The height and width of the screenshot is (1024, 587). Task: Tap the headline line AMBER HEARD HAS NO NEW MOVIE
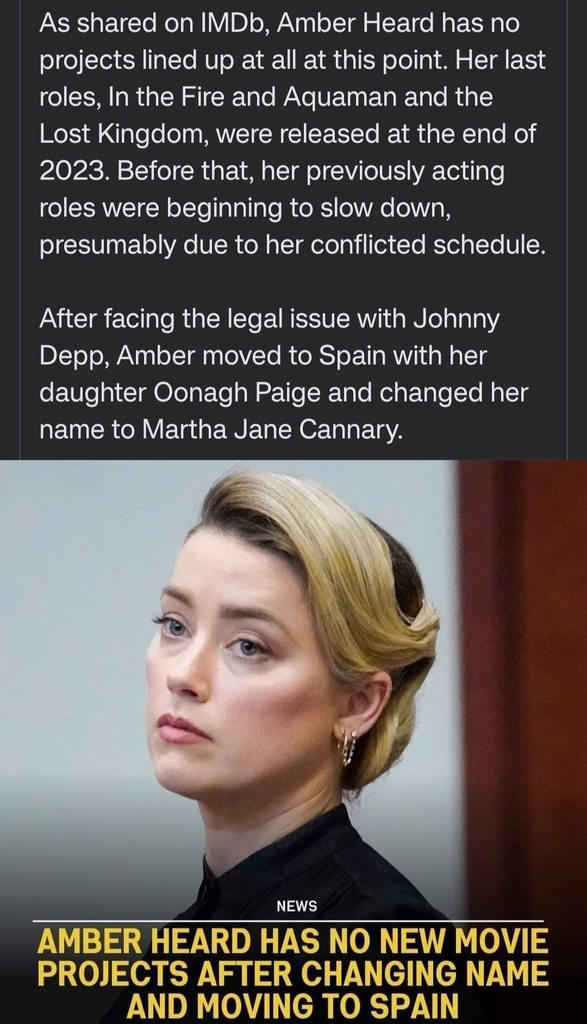[293, 942]
